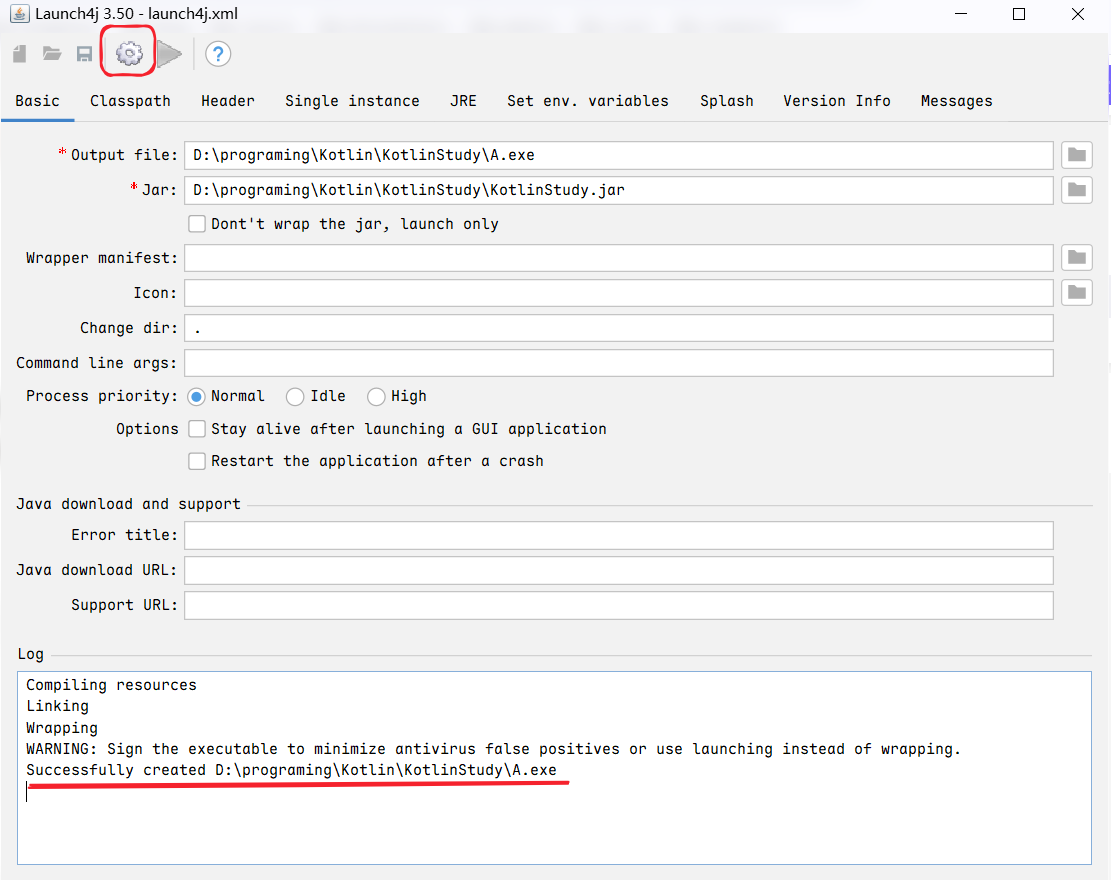Browse for the Jar file folder icon
The height and width of the screenshot is (880, 1111).
point(1076,190)
